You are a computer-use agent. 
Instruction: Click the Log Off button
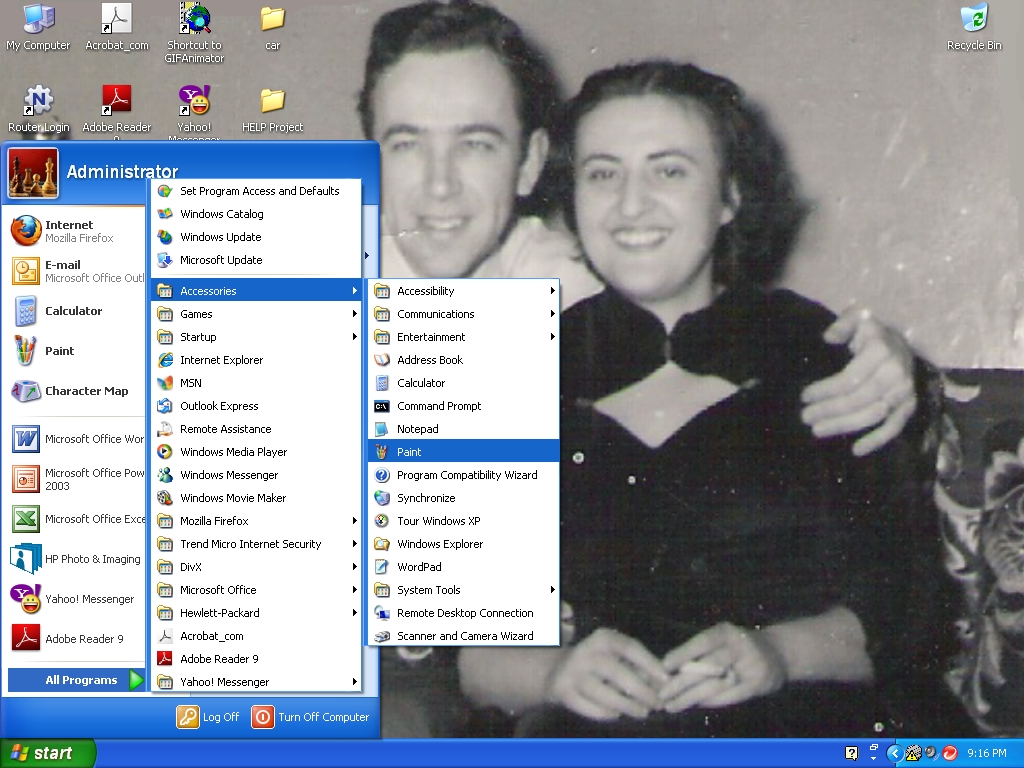tap(208, 717)
